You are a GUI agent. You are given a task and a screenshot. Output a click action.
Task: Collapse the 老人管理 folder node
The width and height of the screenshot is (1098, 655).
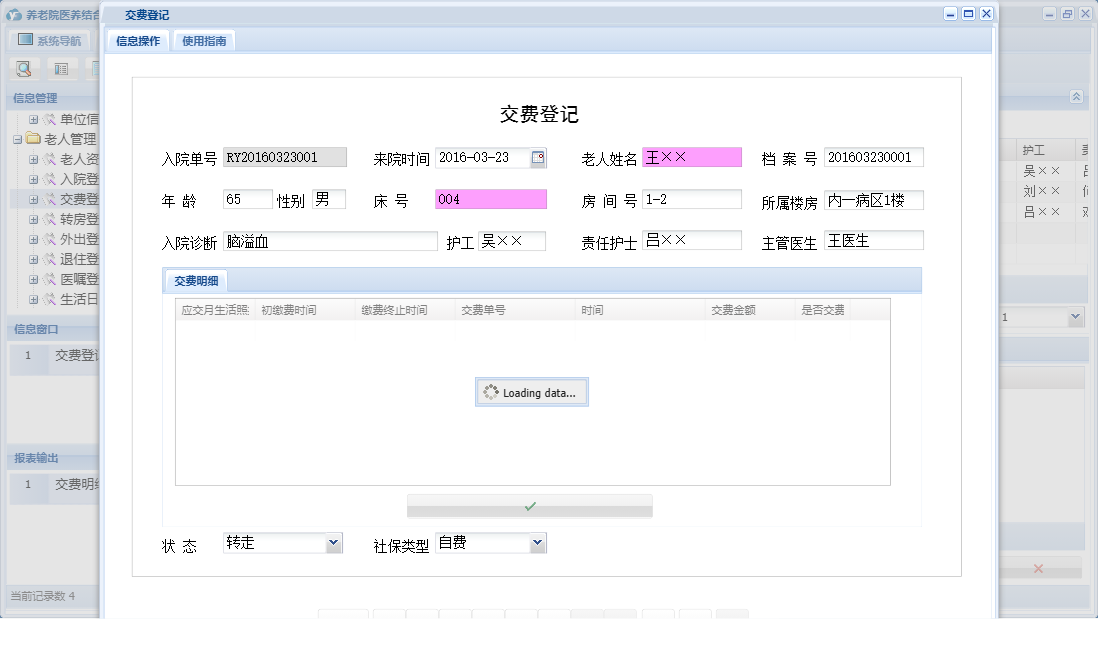18,140
